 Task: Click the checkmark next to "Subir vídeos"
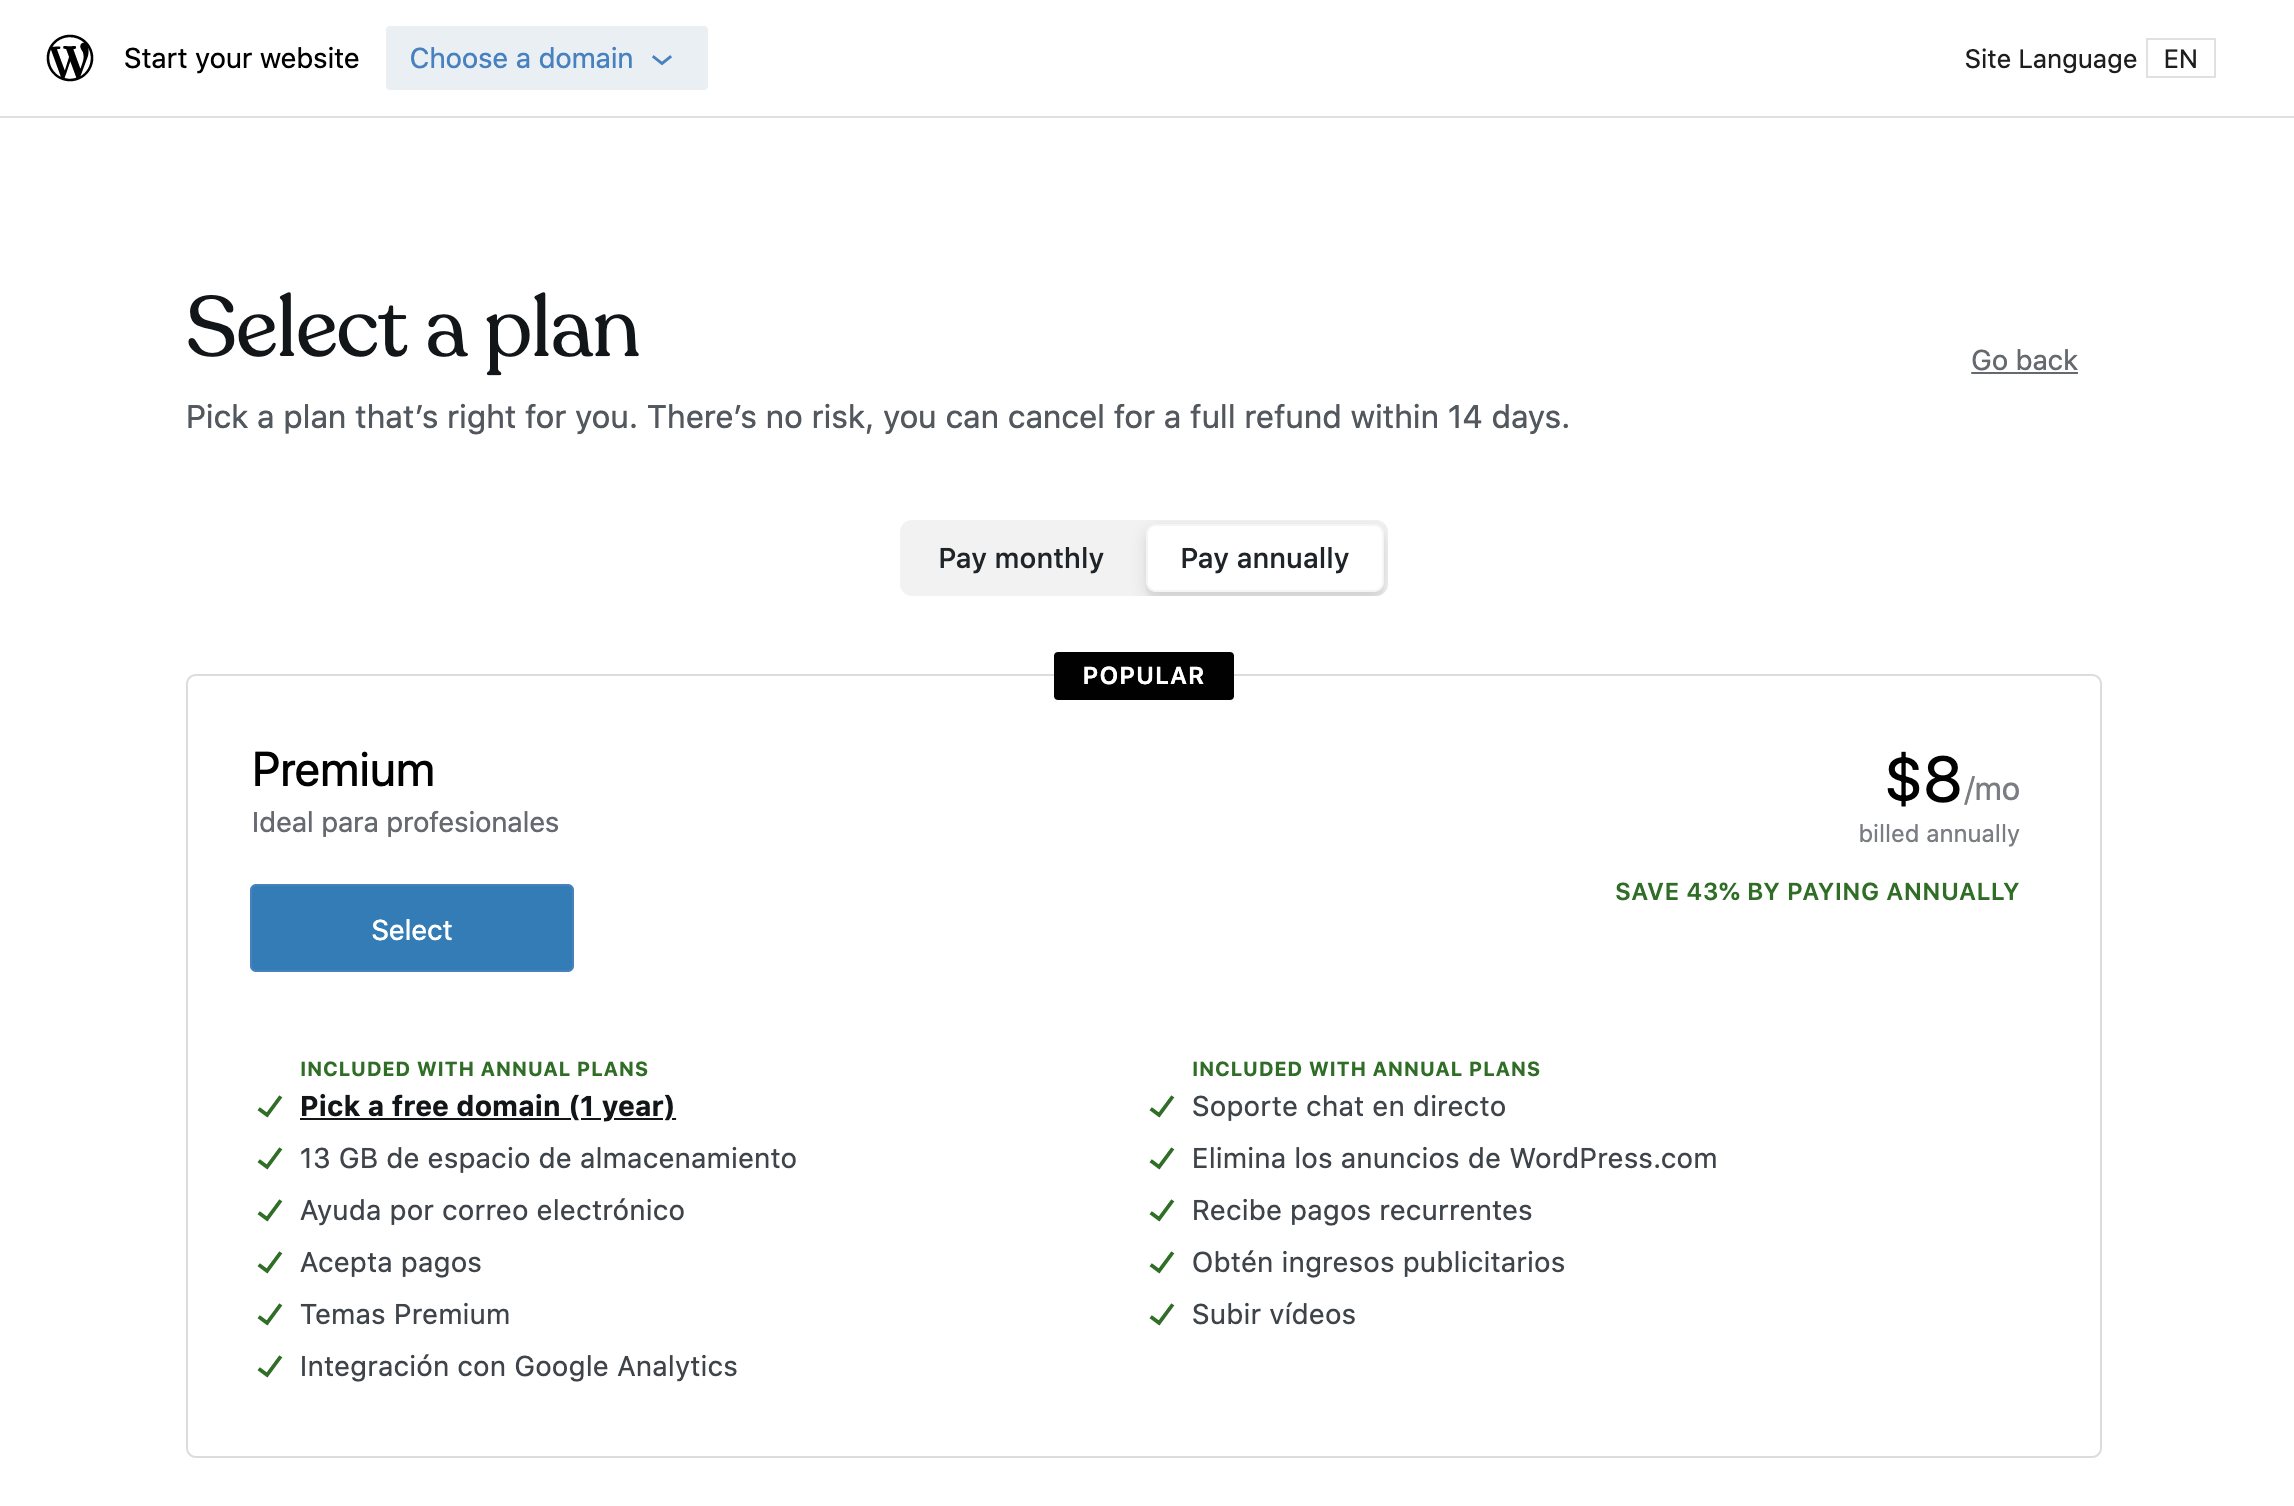click(1160, 1315)
